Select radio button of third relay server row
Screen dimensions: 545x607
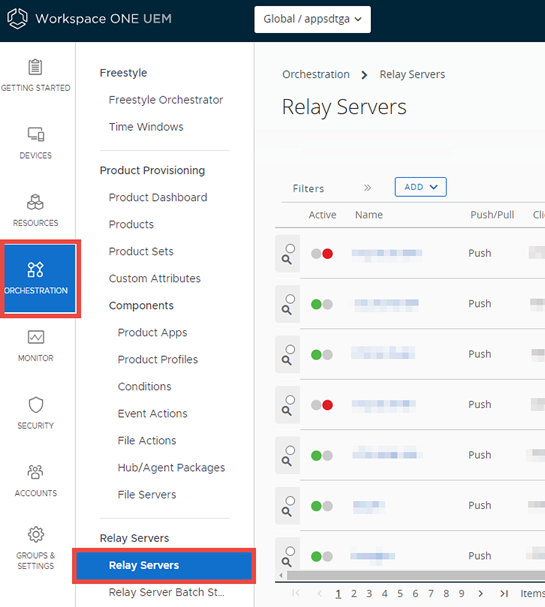pyautogui.click(x=290, y=349)
